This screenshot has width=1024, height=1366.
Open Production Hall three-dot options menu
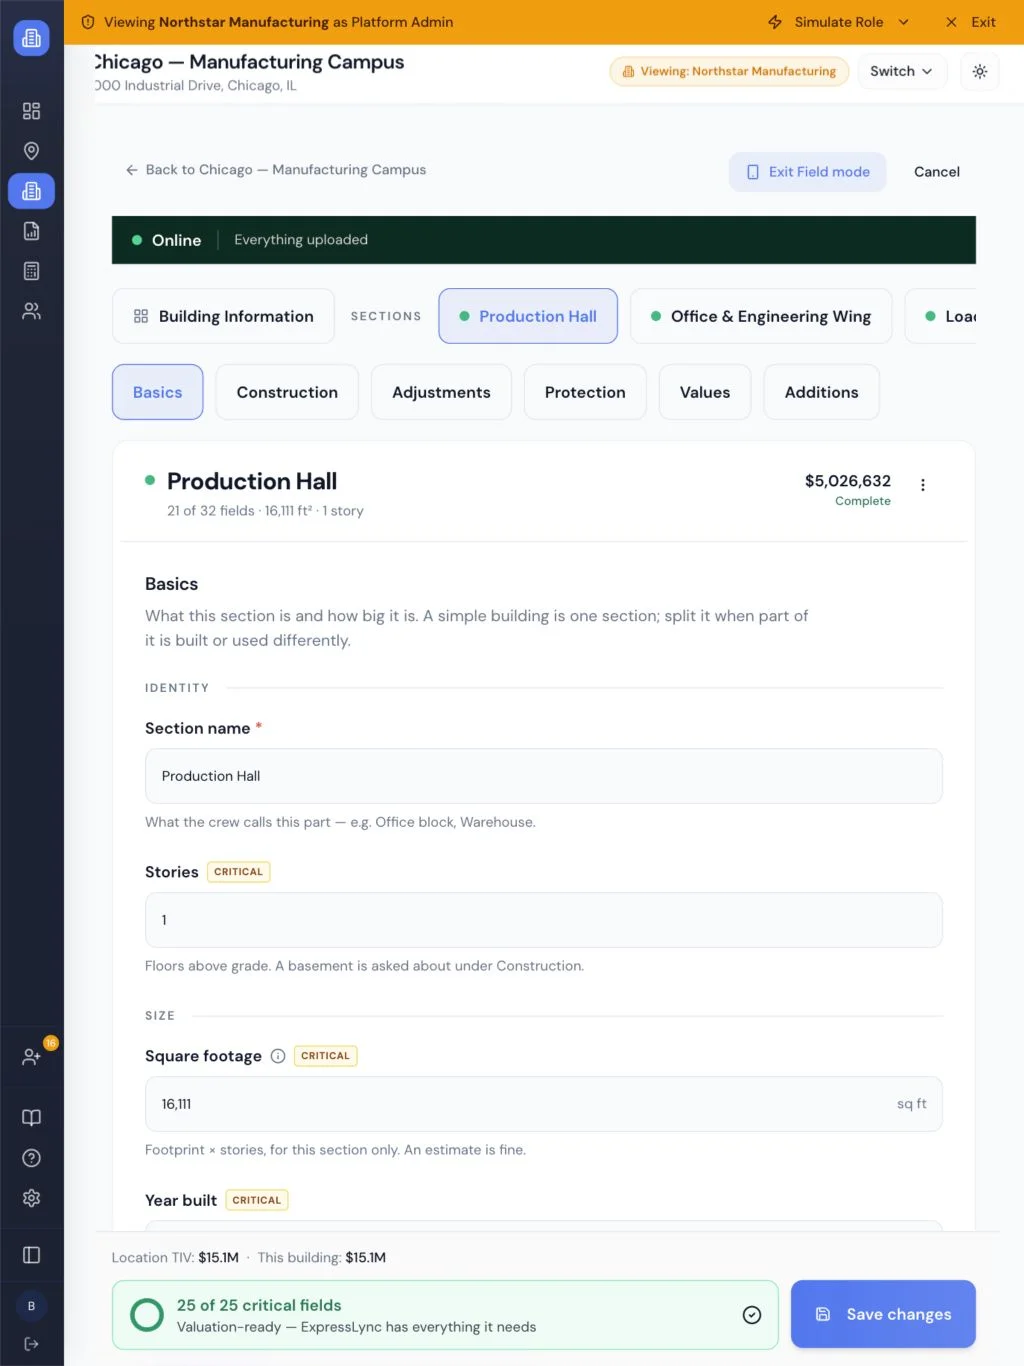(x=922, y=485)
